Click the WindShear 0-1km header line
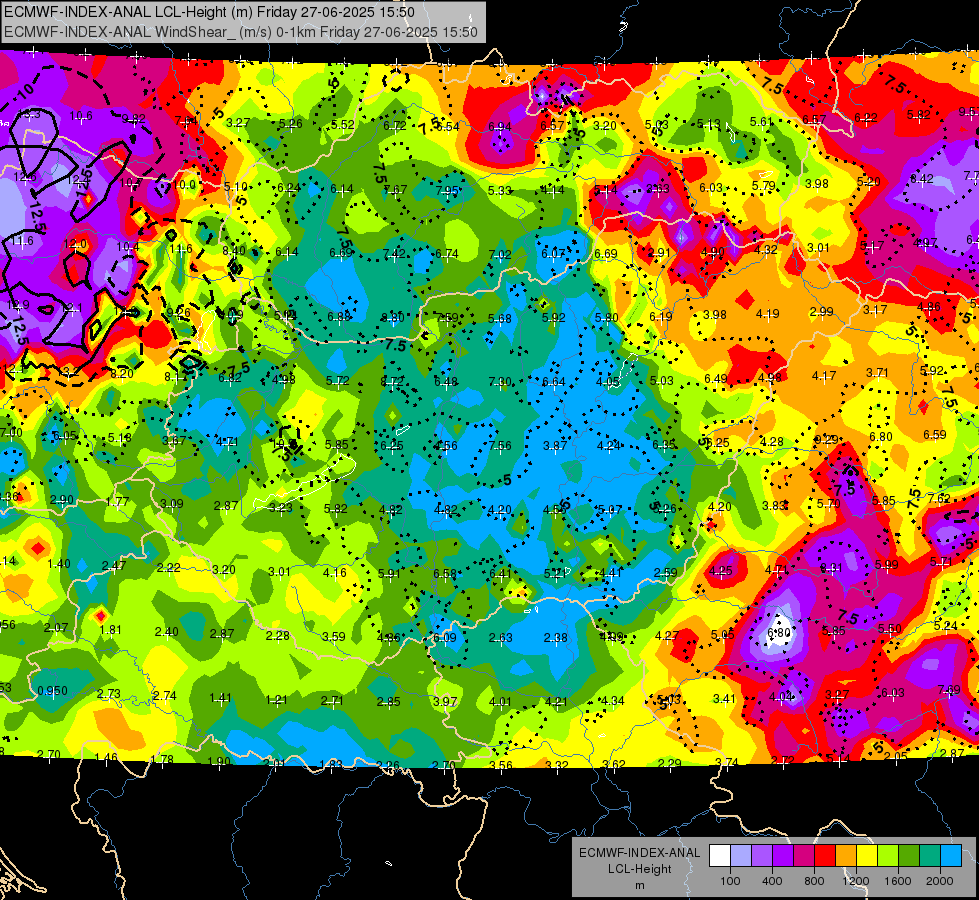The height and width of the screenshot is (900, 979). pyautogui.click(x=240, y=32)
